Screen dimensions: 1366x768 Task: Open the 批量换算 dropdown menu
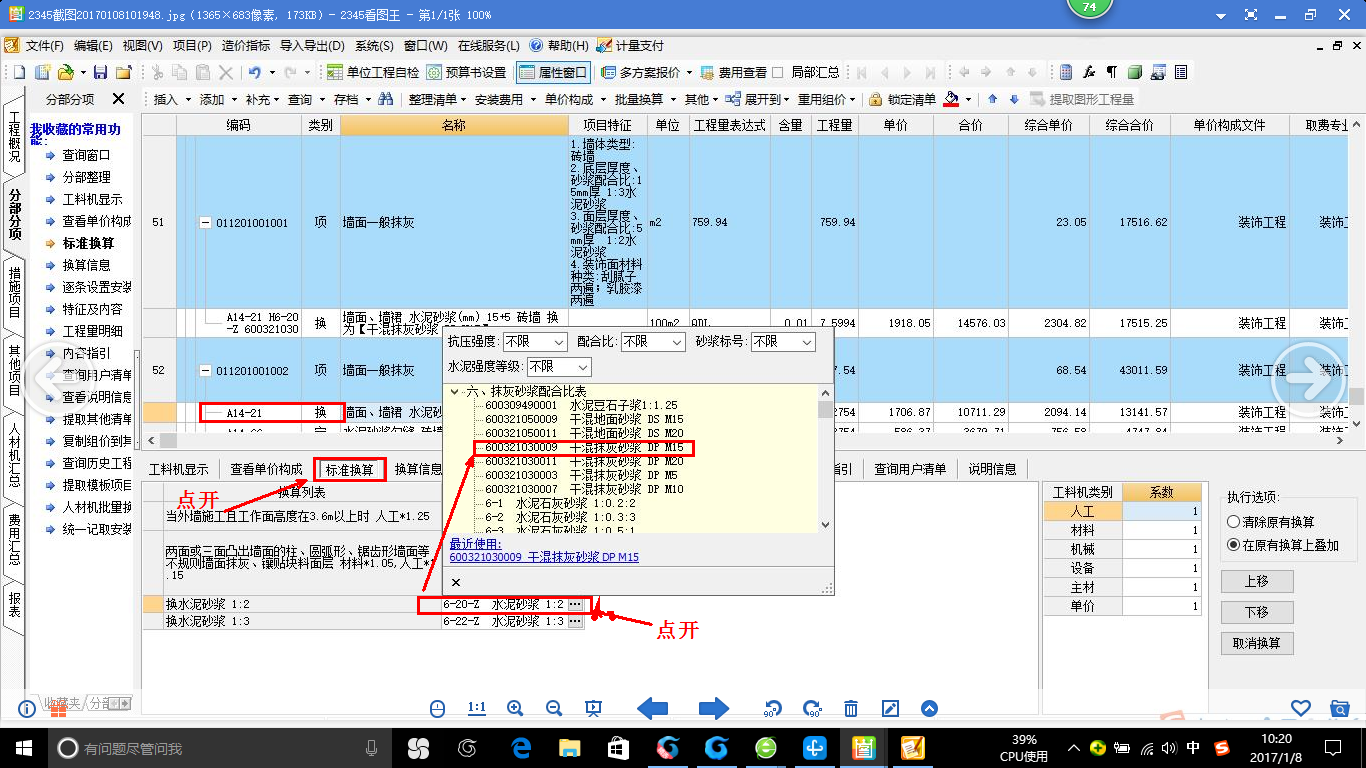point(644,99)
